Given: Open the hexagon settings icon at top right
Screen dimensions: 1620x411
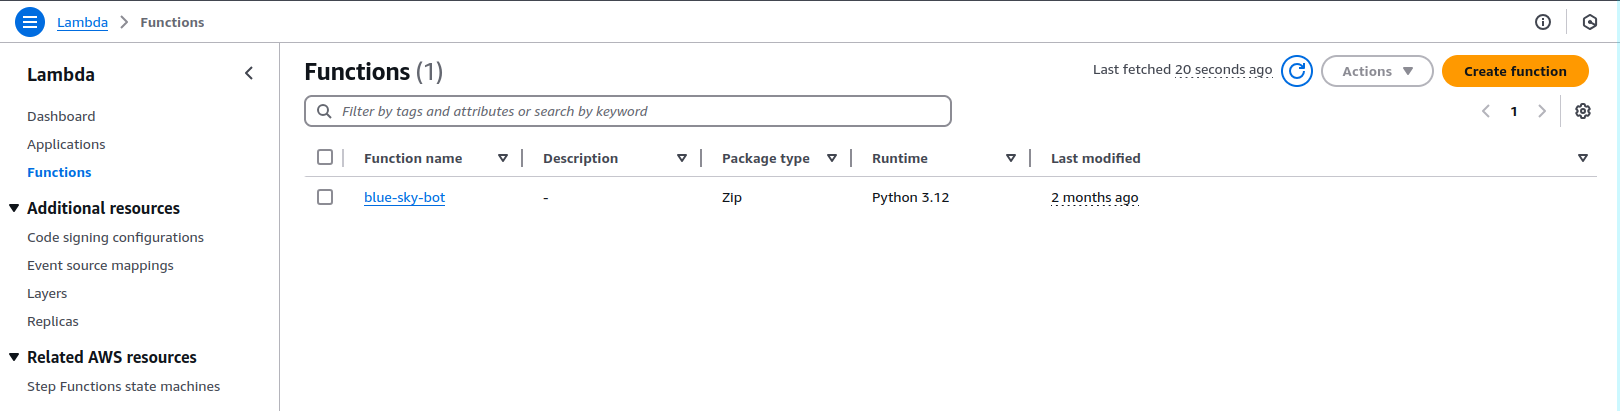Looking at the screenshot, I should (x=1590, y=22).
